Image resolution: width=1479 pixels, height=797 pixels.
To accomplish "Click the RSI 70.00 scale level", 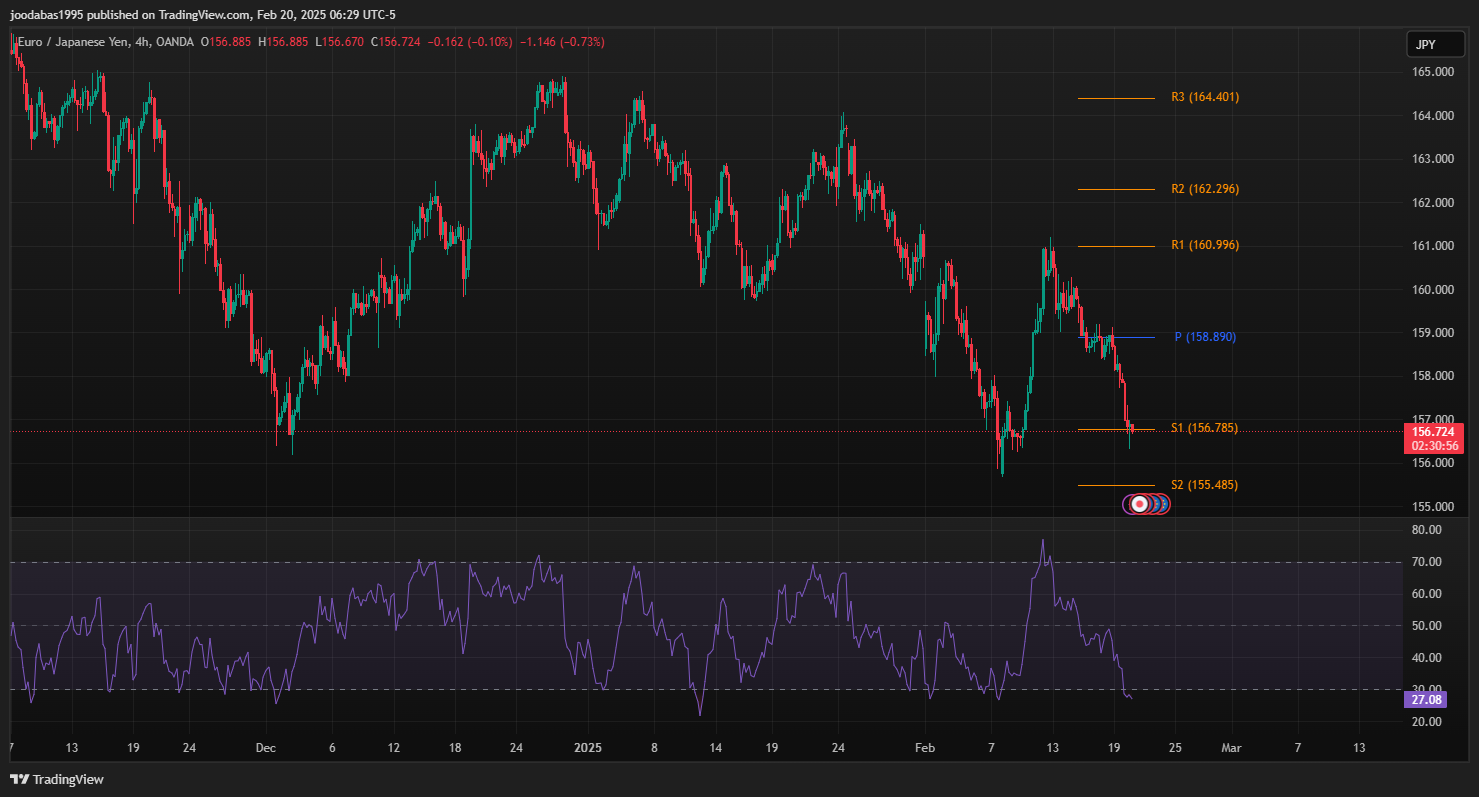I will [x=1427, y=562].
